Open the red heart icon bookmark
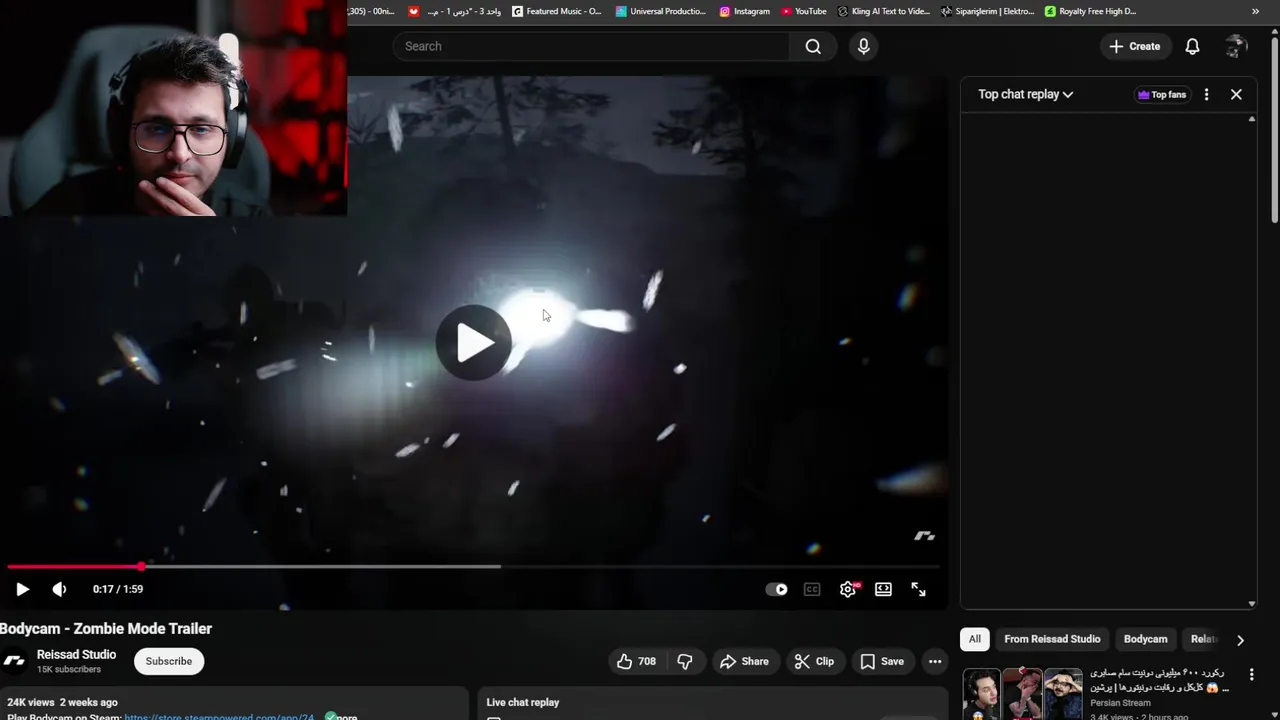 pyautogui.click(x=414, y=11)
